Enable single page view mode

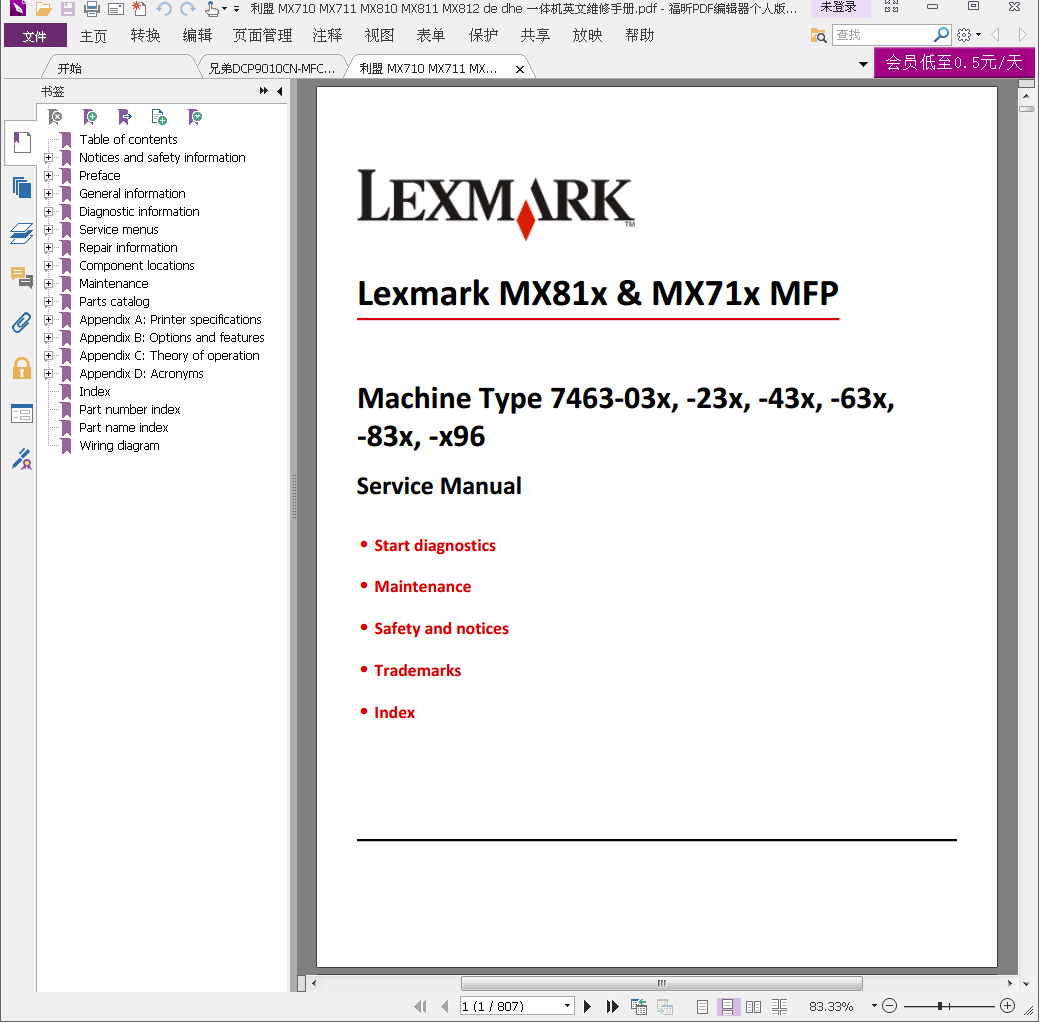702,1007
